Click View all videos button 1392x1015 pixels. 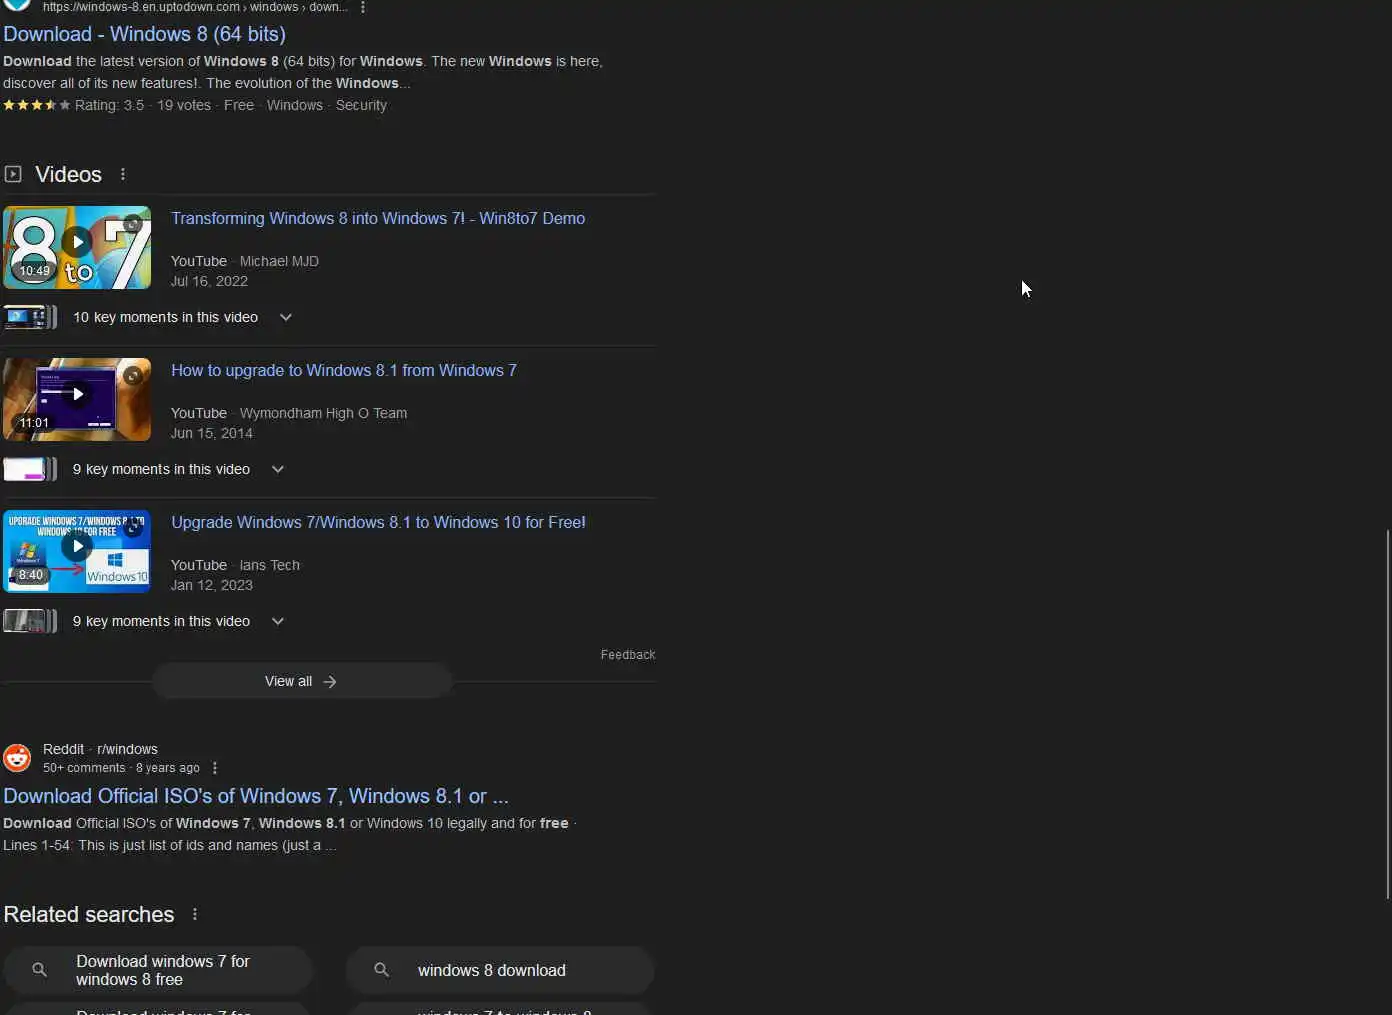301,681
